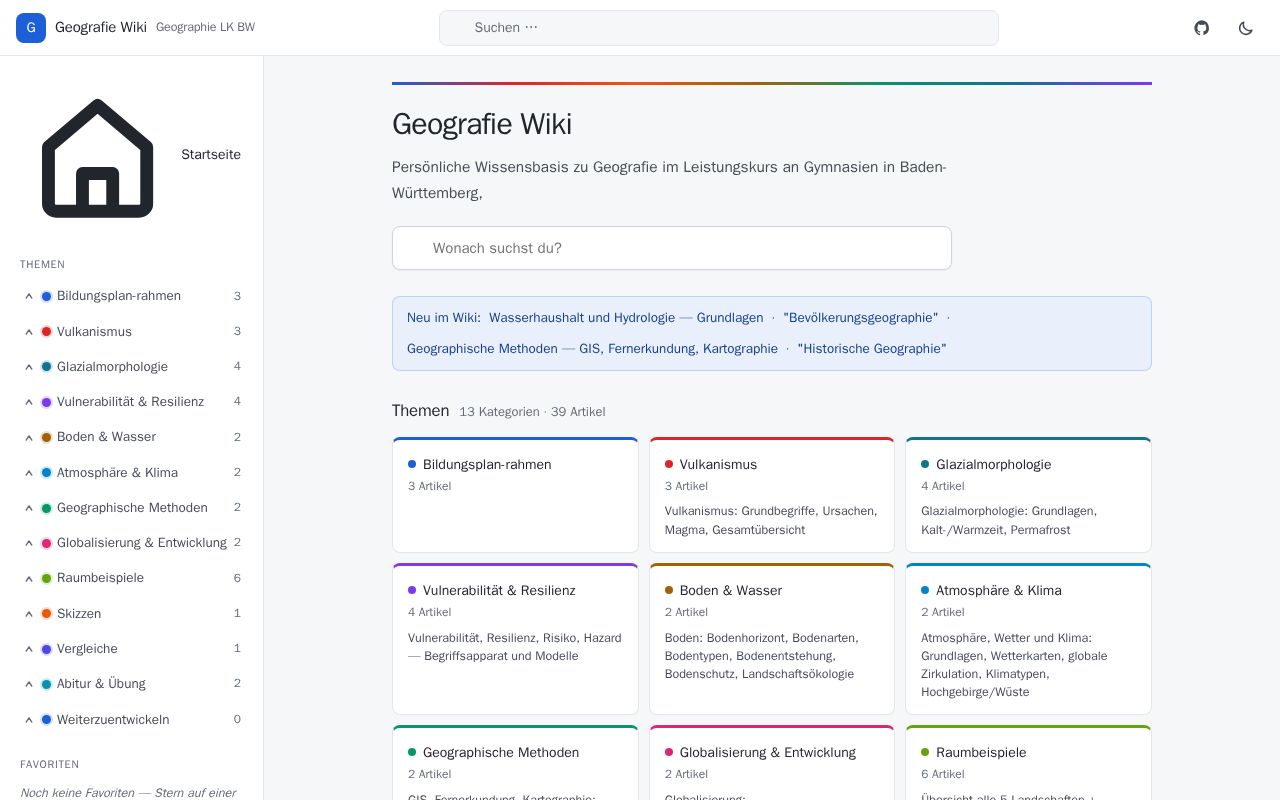Open the Vulnerabilität & Resilienz topic card

click(515, 639)
